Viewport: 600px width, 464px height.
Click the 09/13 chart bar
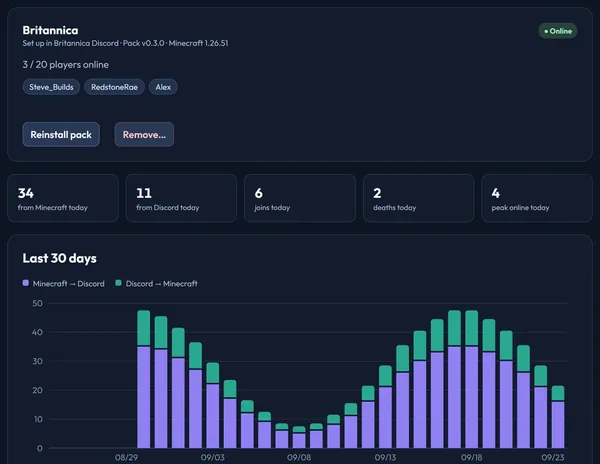(385, 407)
